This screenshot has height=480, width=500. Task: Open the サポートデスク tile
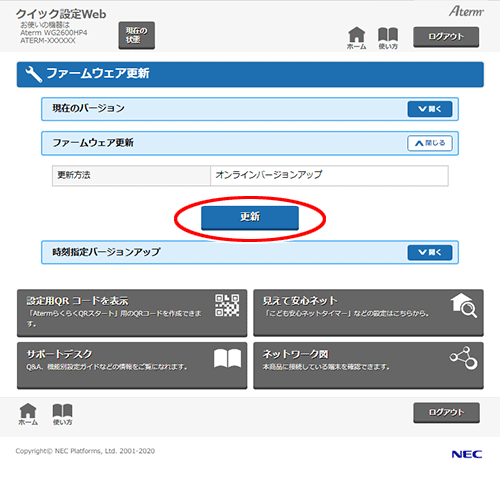tap(132, 365)
